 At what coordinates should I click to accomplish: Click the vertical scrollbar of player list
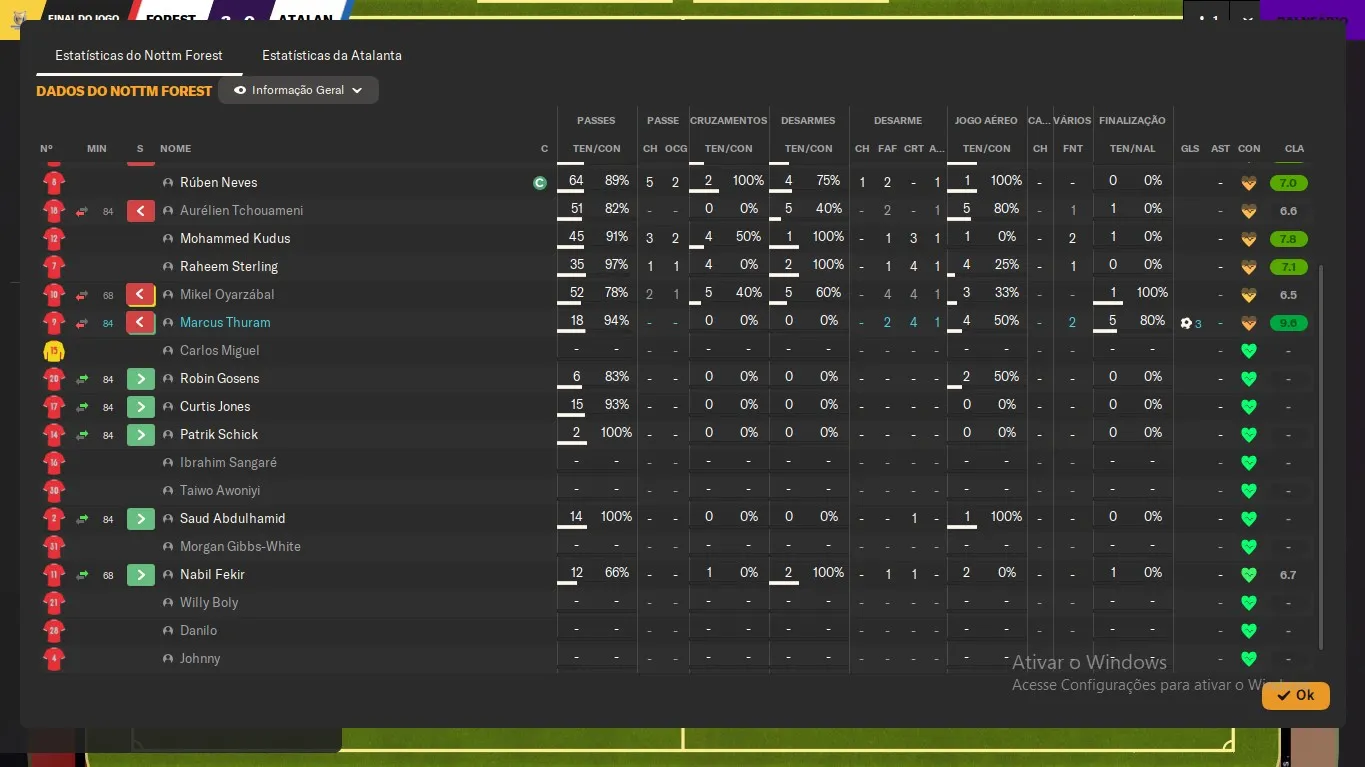(x=1322, y=457)
